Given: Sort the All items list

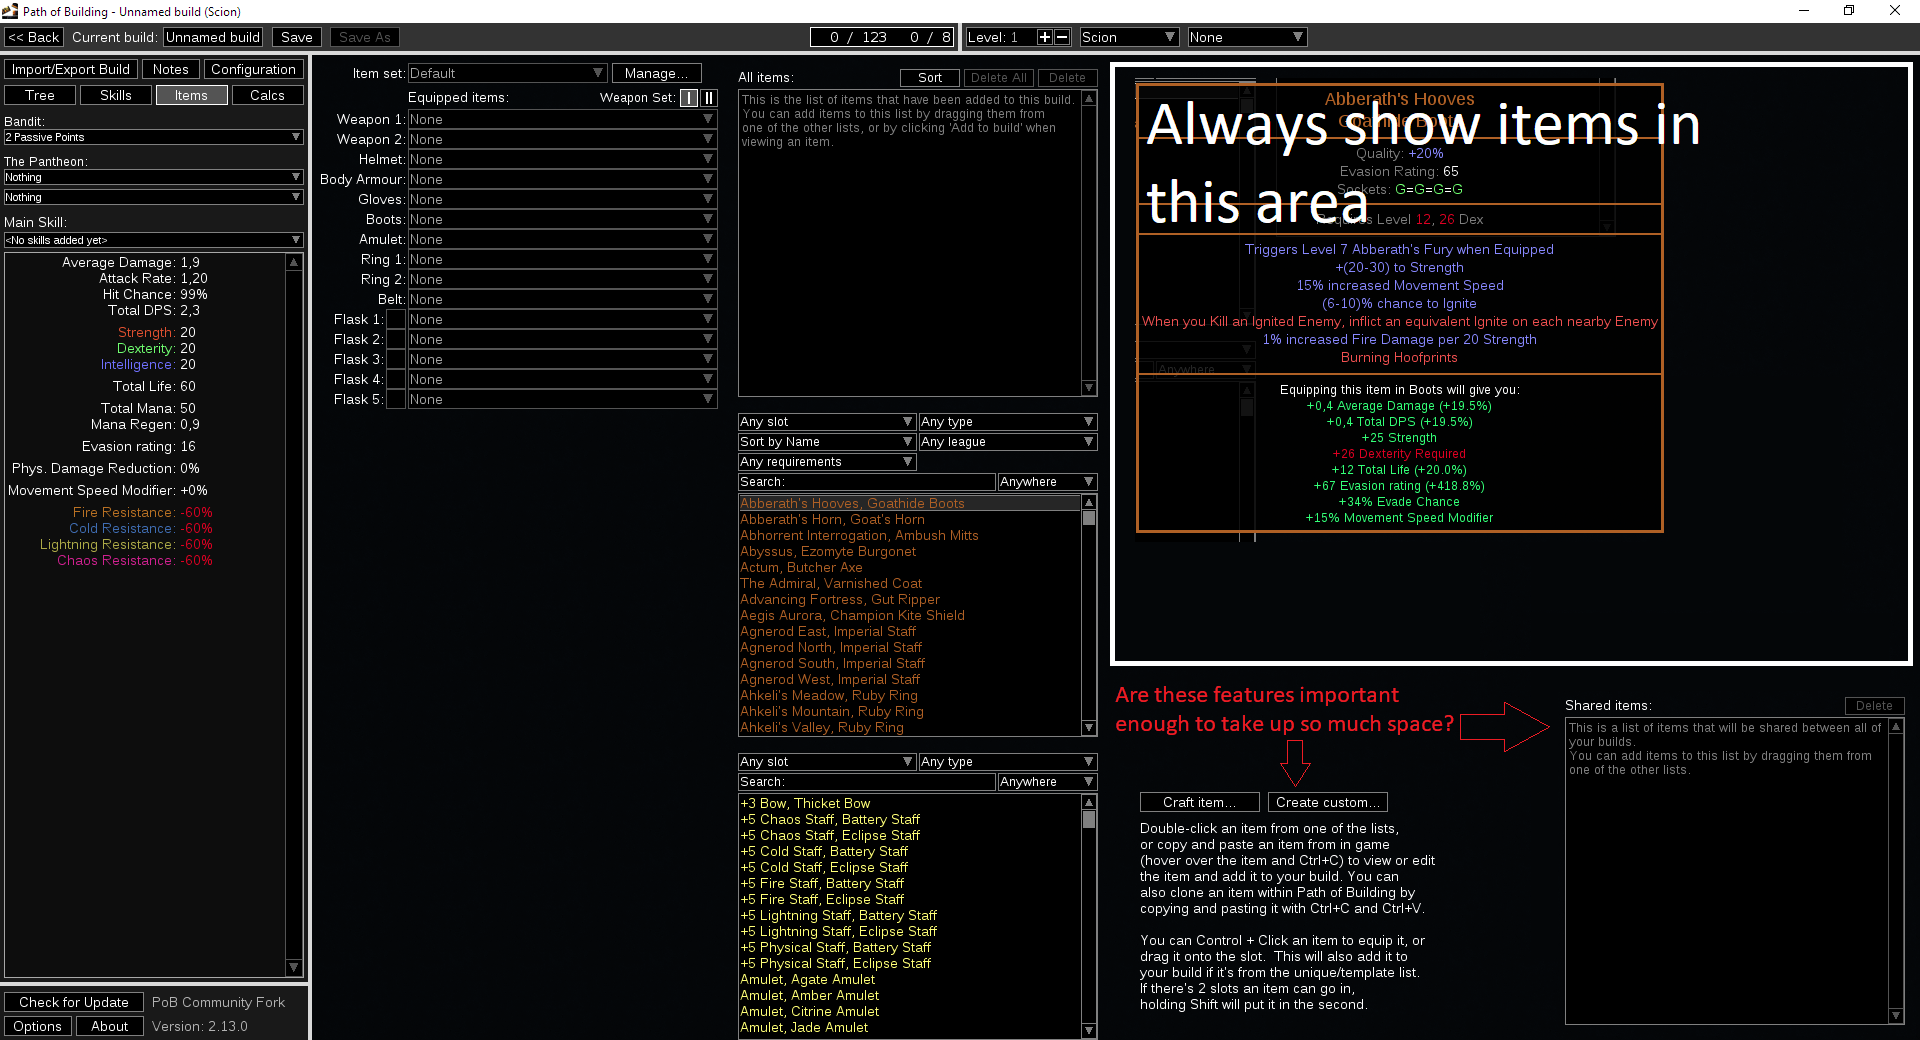Looking at the screenshot, I should click(x=930, y=77).
